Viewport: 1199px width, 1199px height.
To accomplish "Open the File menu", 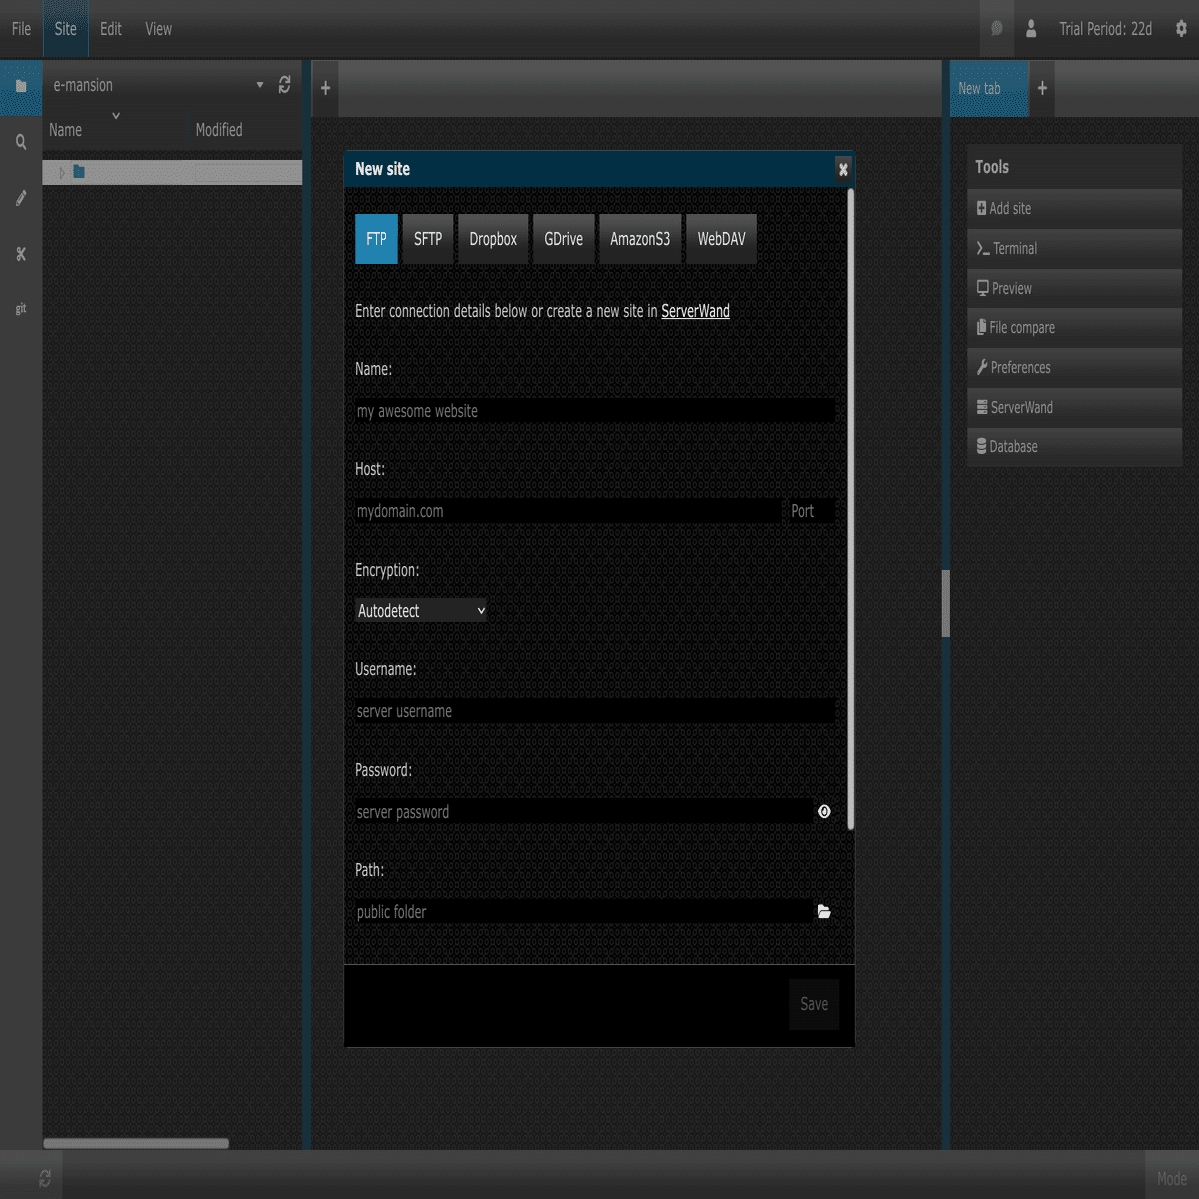I will coord(21,29).
